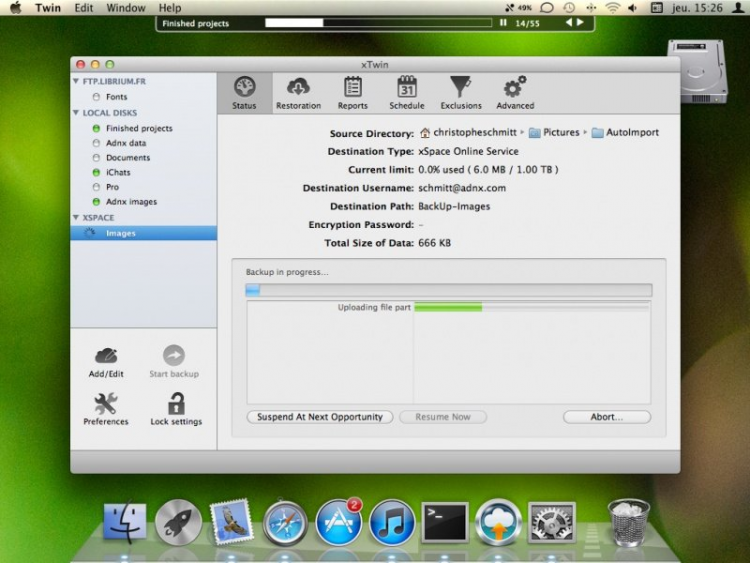This screenshot has height=563, width=750.
Task: Open the Reports clipboard icon
Action: click(x=353, y=88)
